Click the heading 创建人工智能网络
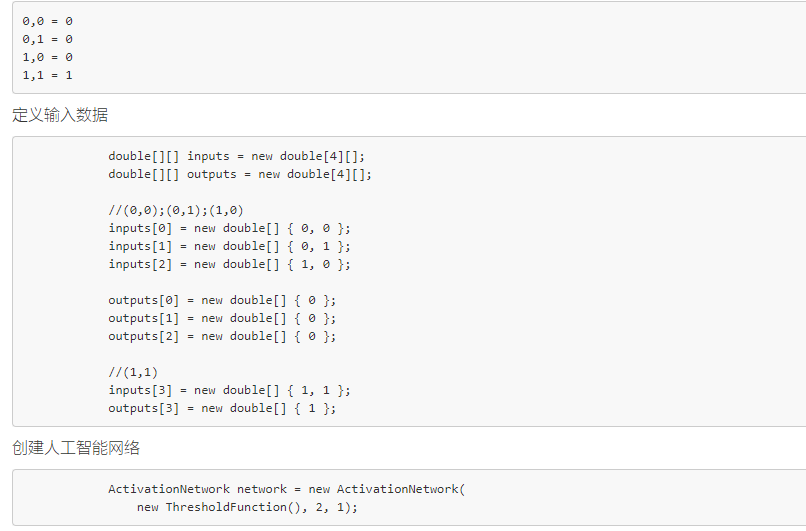 tap(76, 448)
